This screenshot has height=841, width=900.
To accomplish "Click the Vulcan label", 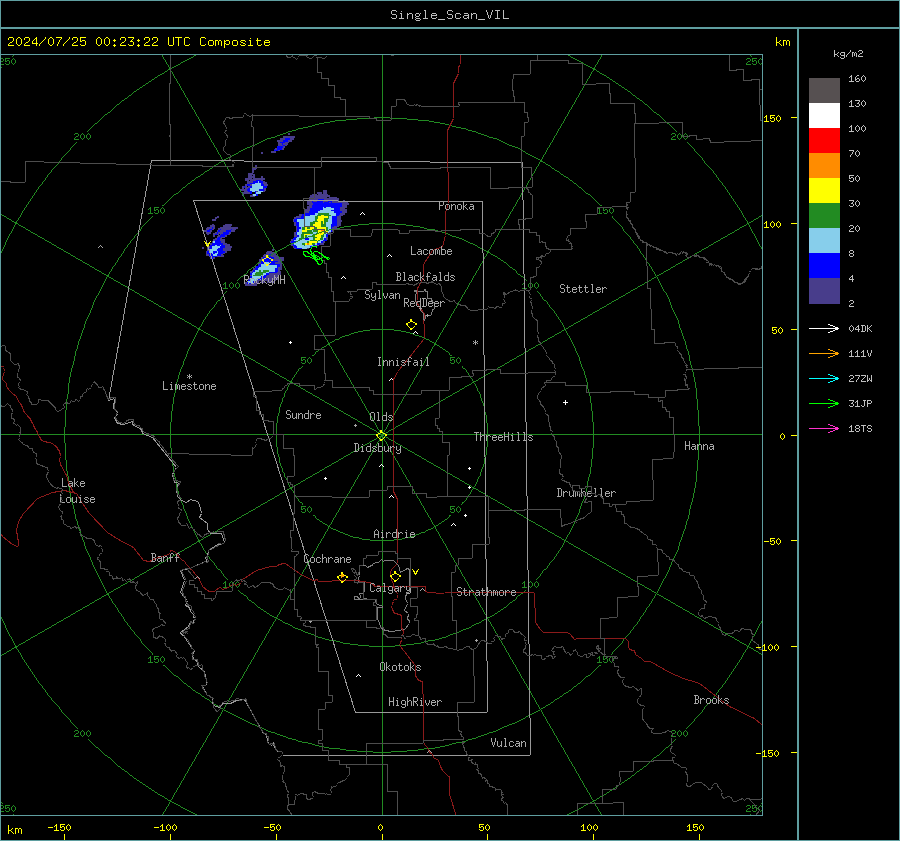I will [508, 743].
